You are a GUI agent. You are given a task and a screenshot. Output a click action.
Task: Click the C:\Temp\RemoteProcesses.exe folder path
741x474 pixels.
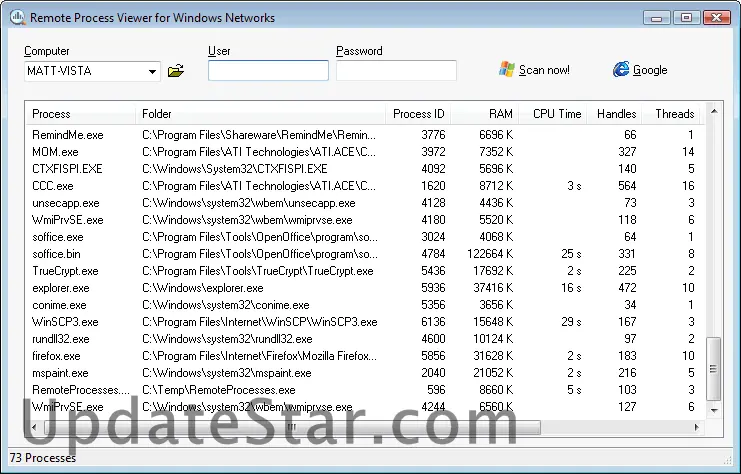click(x=219, y=390)
